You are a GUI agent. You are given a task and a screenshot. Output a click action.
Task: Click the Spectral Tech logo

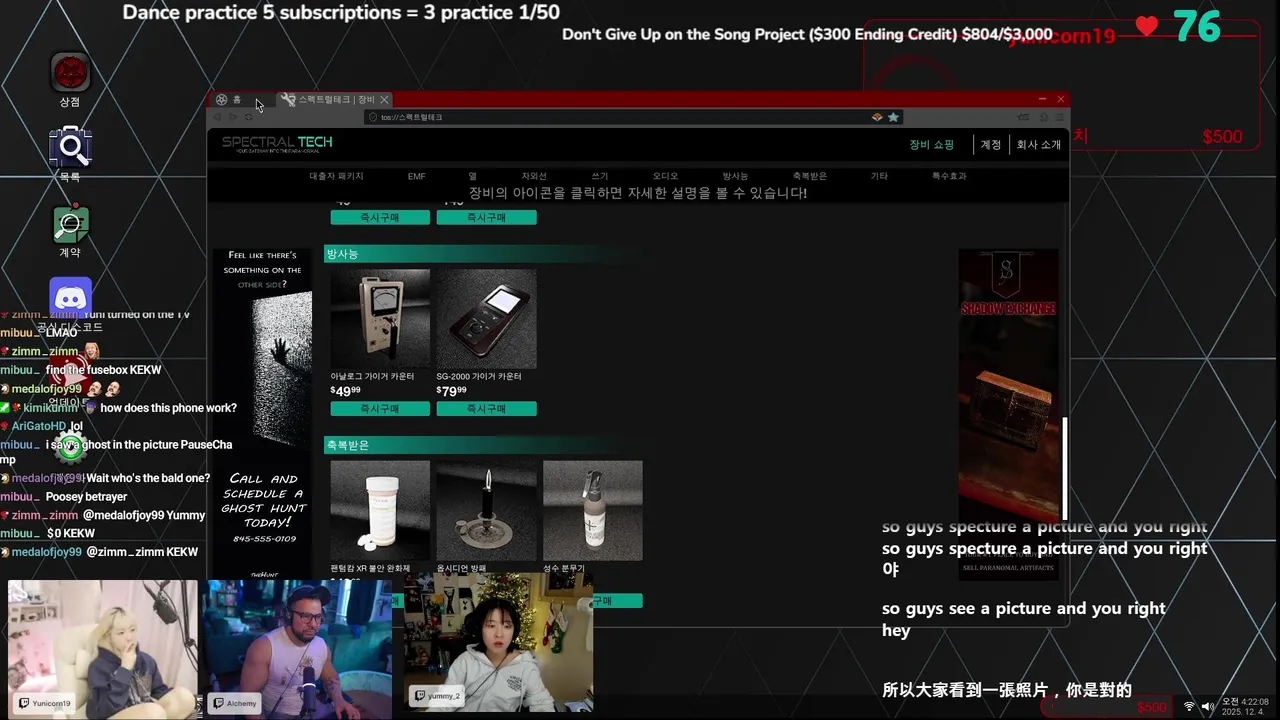(x=277, y=144)
